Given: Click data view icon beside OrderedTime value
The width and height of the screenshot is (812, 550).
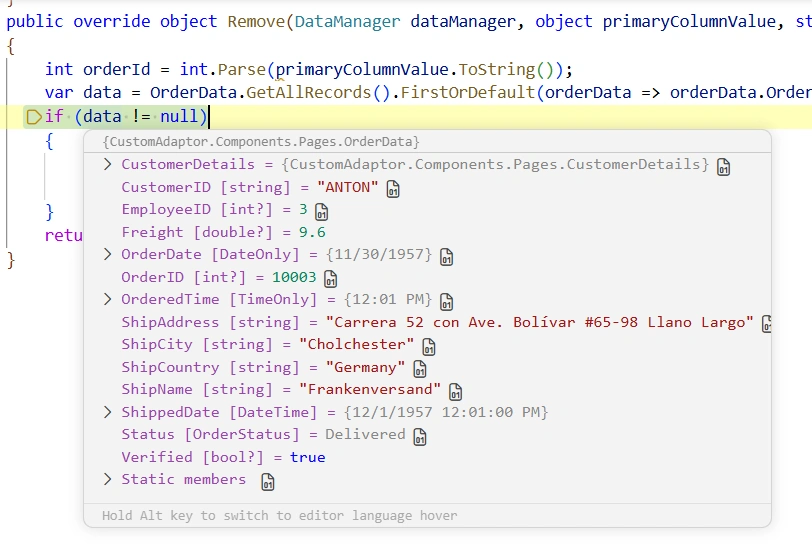Looking at the screenshot, I should [x=446, y=301].
